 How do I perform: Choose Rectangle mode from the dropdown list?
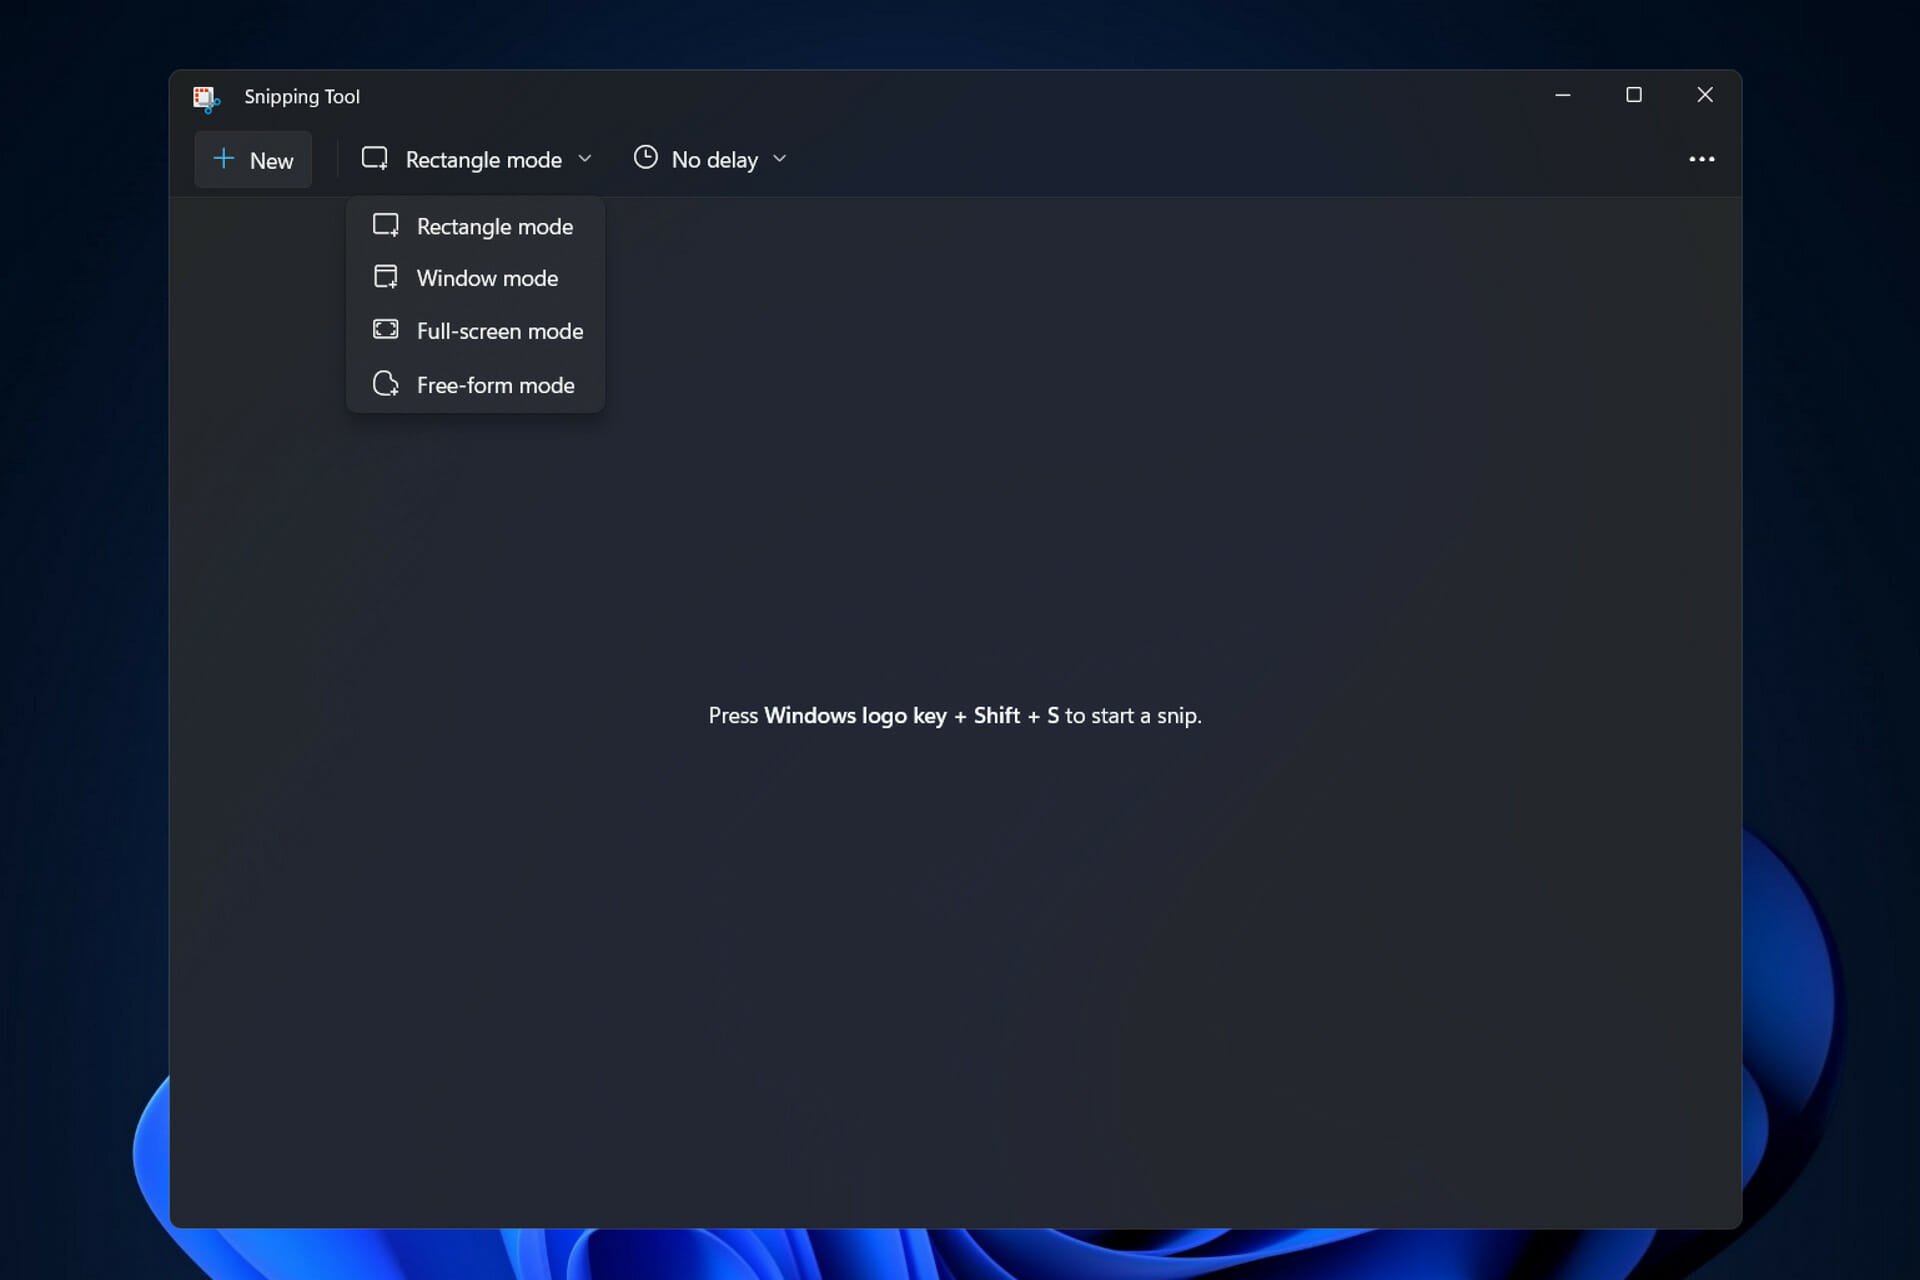click(475, 227)
